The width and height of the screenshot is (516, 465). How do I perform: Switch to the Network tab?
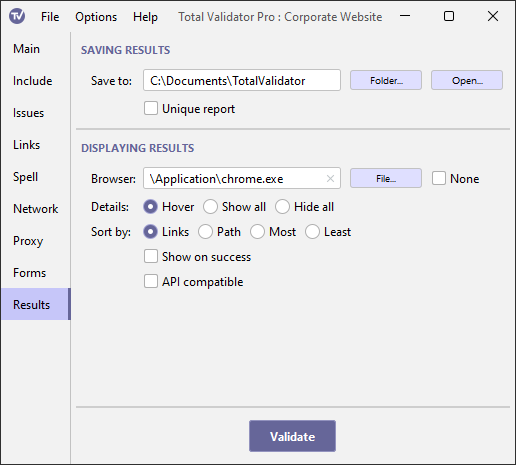coord(35,209)
